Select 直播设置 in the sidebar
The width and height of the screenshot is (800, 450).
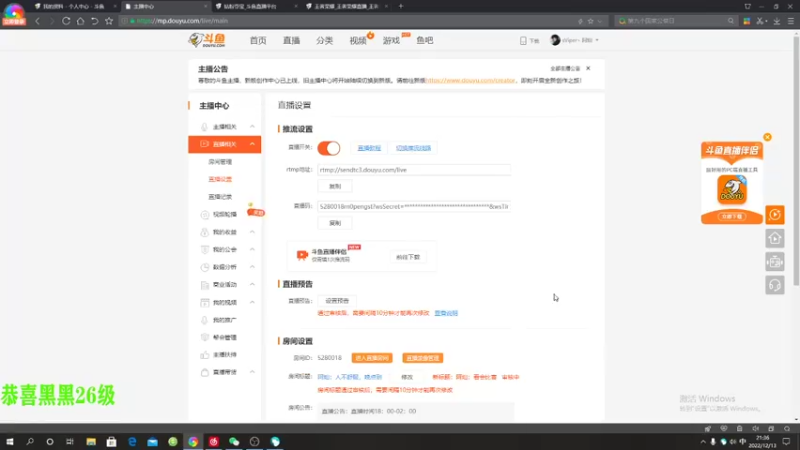coord(220,179)
